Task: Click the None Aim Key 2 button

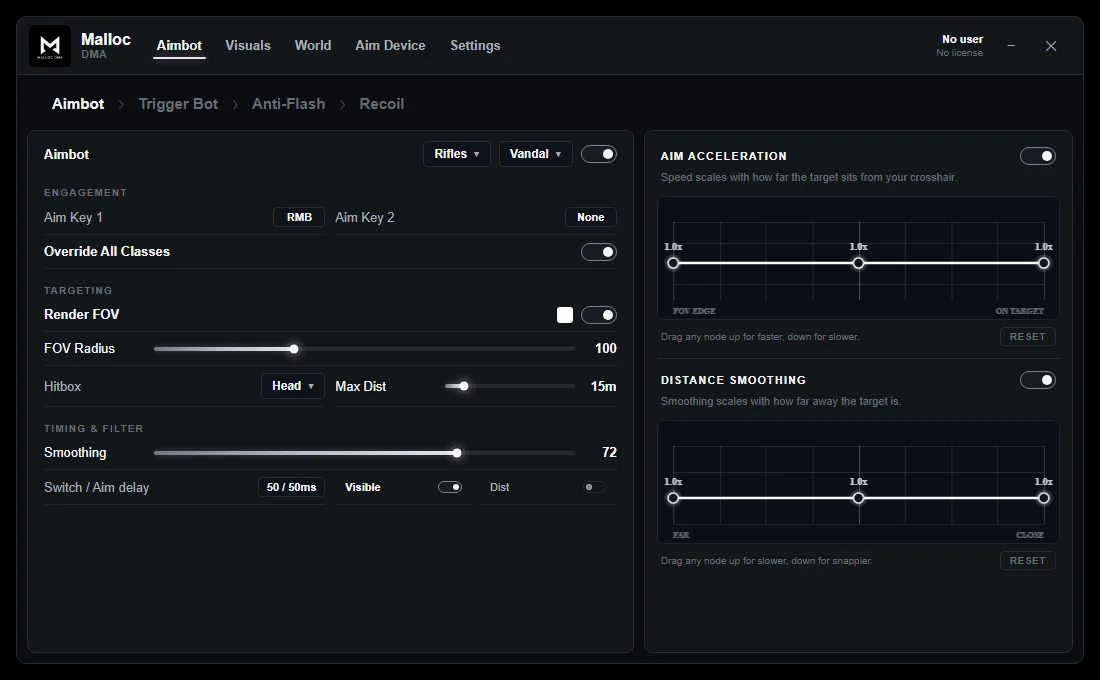Action: (591, 217)
